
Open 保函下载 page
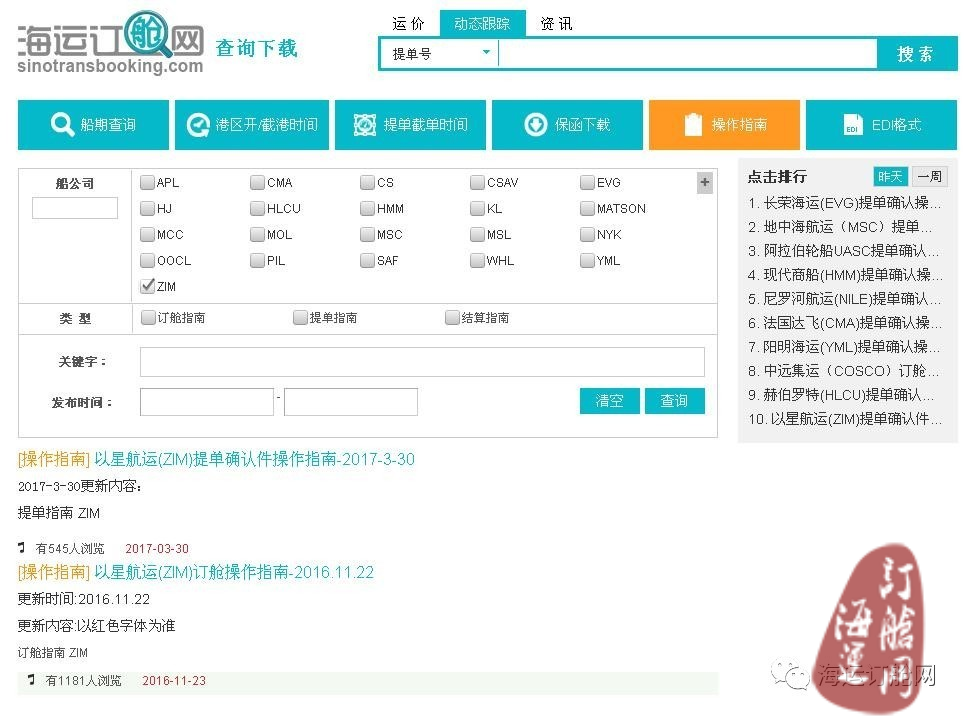pos(567,125)
